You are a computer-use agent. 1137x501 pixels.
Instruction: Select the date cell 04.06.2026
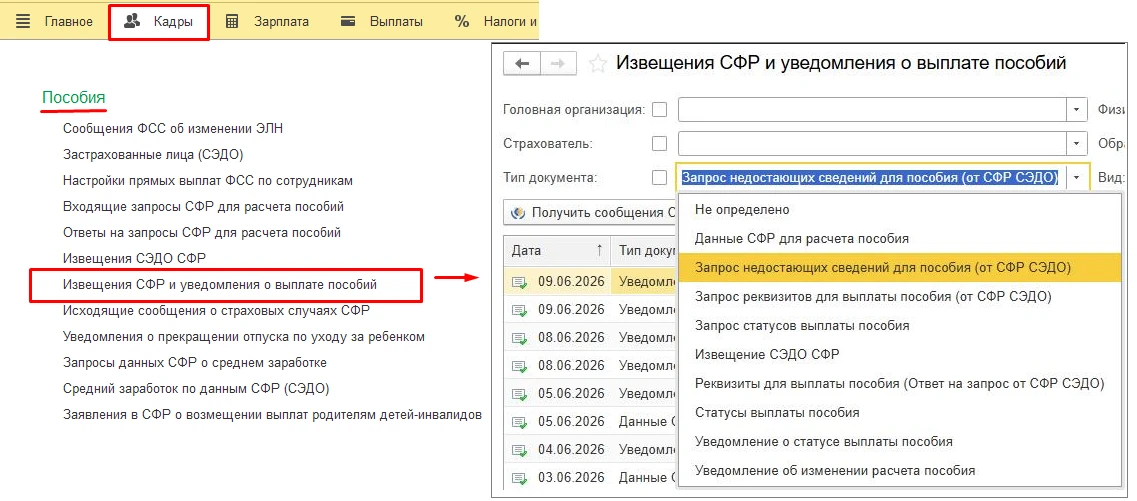[x=571, y=450]
